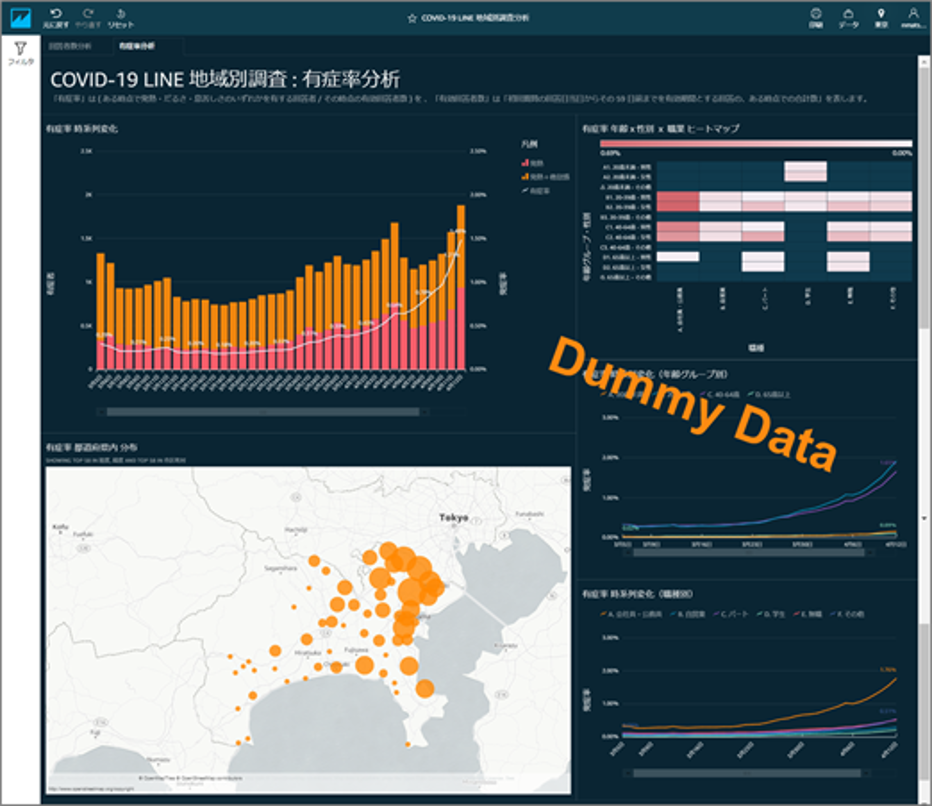Screen dimensions: 933x806
Task: Click the bar chart horizontal scrollbar thumb
Action: click(x=263, y=412)
